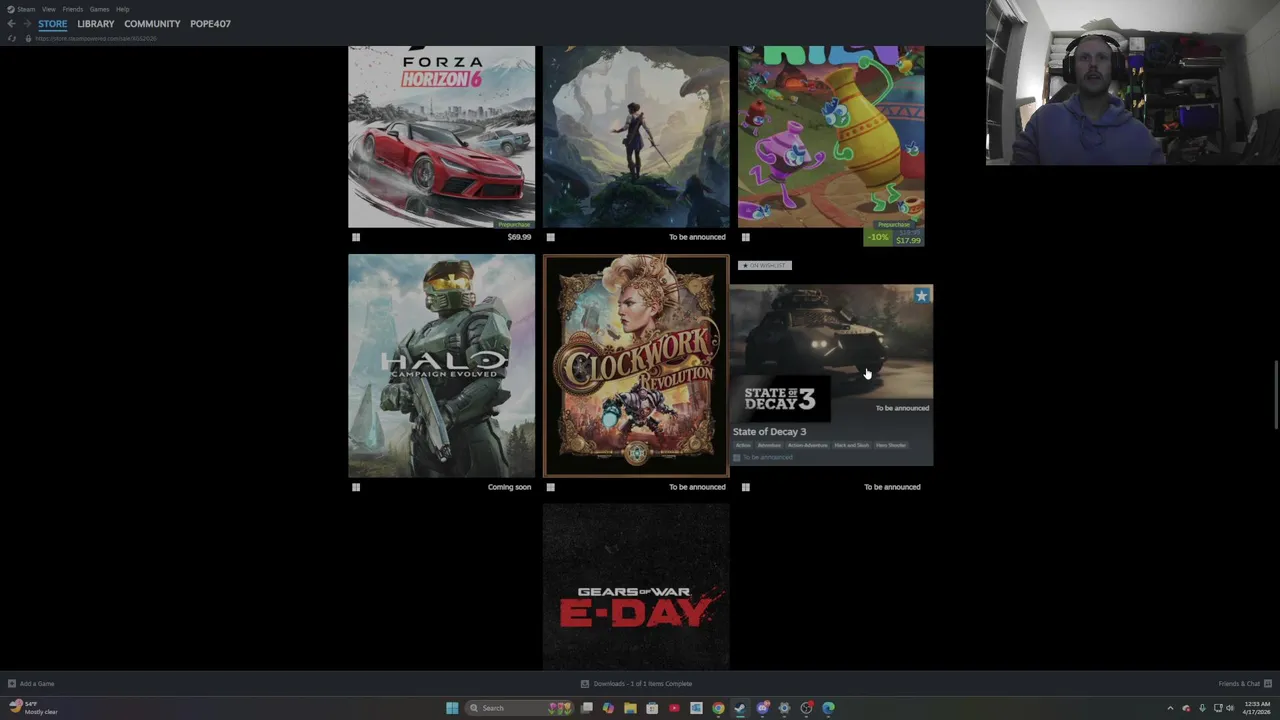Open YouTube app from the taskbar
This screenshot has width=1280, height=720.
click(674, 708)
